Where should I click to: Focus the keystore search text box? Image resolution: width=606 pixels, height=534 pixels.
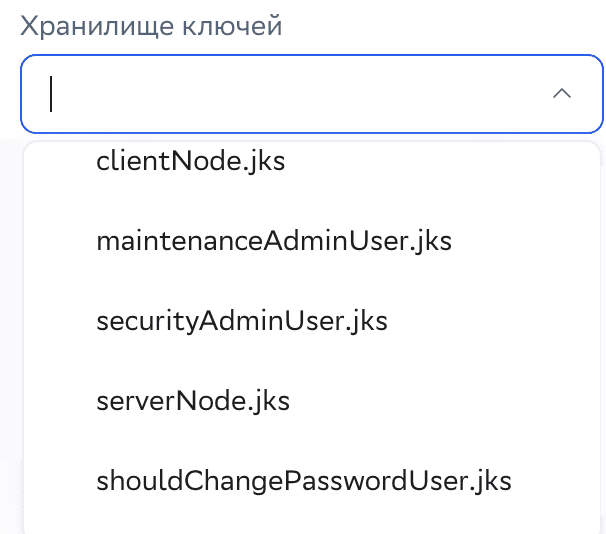(x=290, y=93)
